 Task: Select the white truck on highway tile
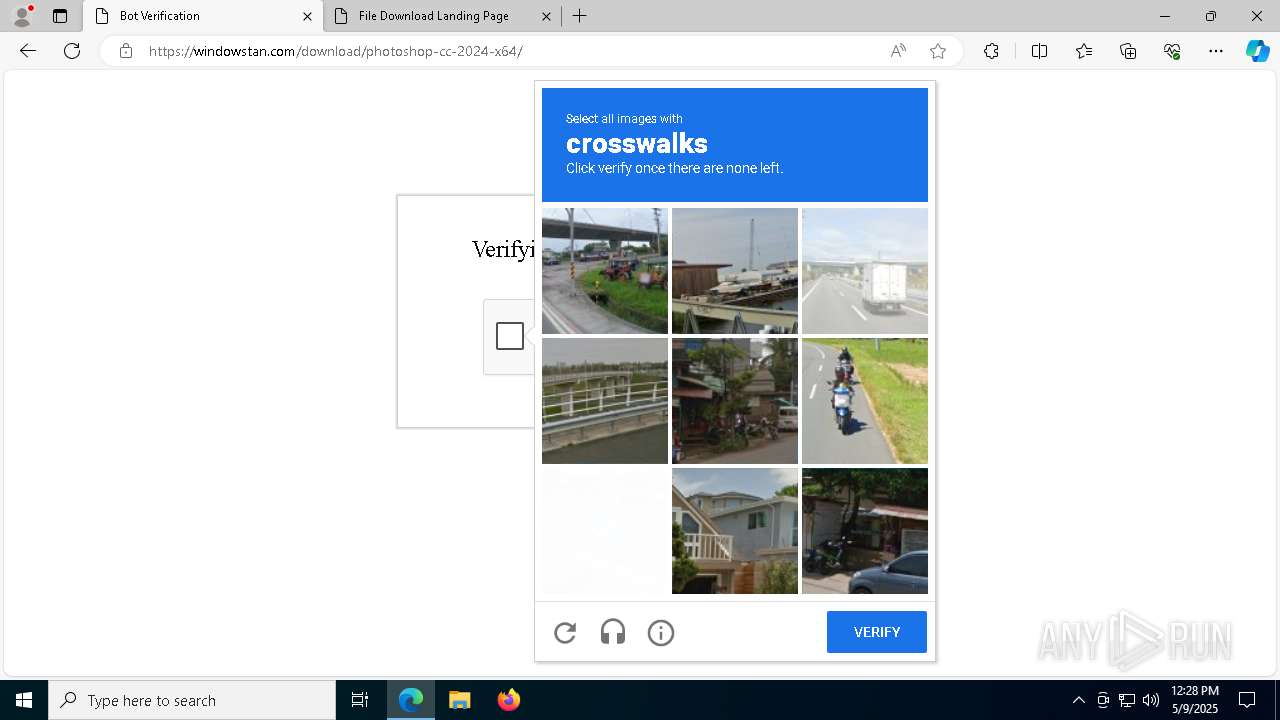(x=865, y=271)
